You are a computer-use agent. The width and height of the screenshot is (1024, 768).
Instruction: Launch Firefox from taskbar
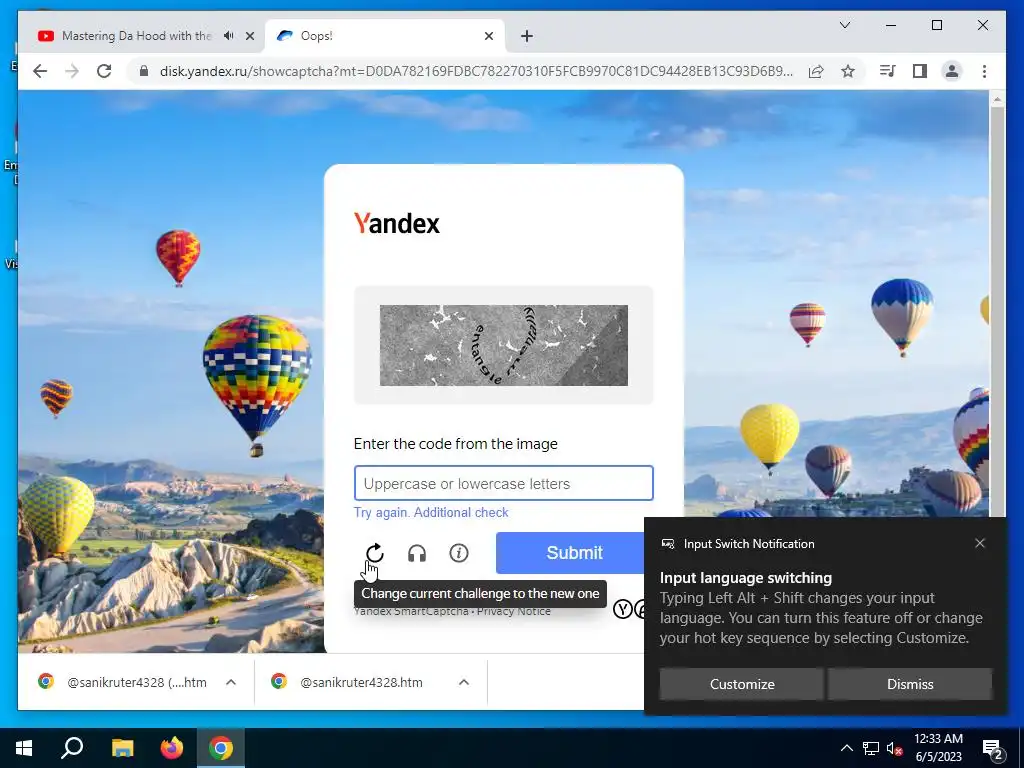coord(172,748)
